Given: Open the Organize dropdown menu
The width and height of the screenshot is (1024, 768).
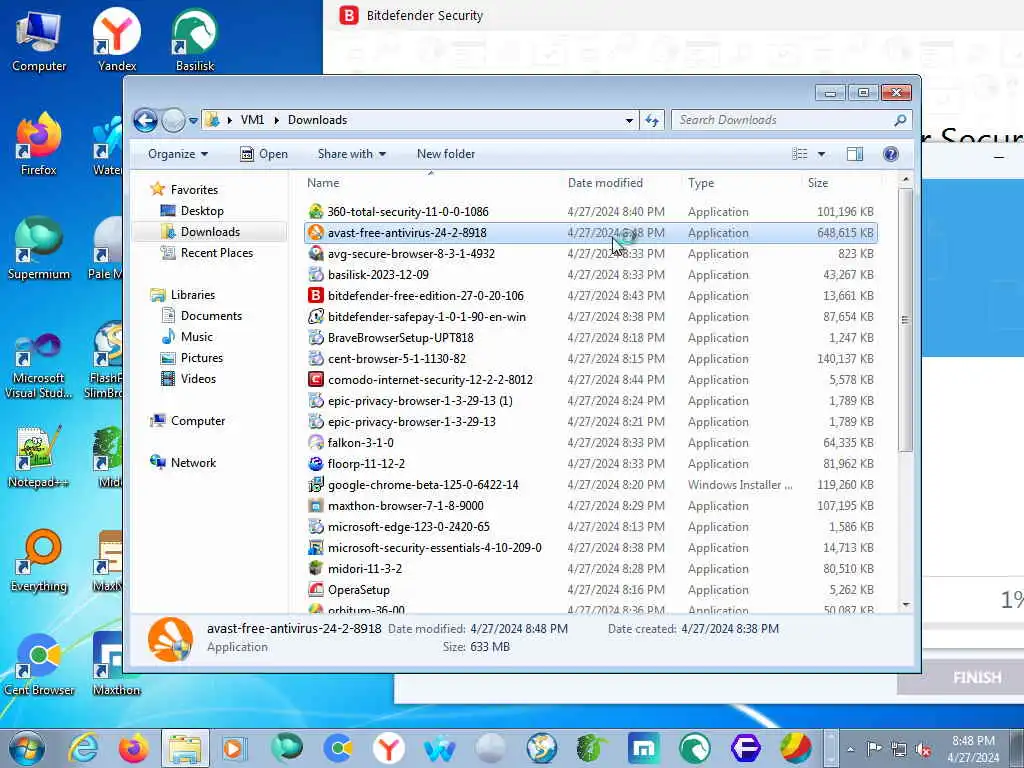Looking at the screenshot, I should (x=178, y=154).
